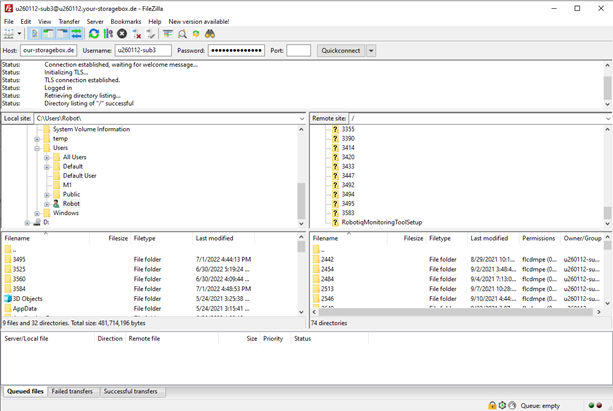Search files with binoculars icon
This screenshot has width=613, height=411.
click(x=210, y=34)
